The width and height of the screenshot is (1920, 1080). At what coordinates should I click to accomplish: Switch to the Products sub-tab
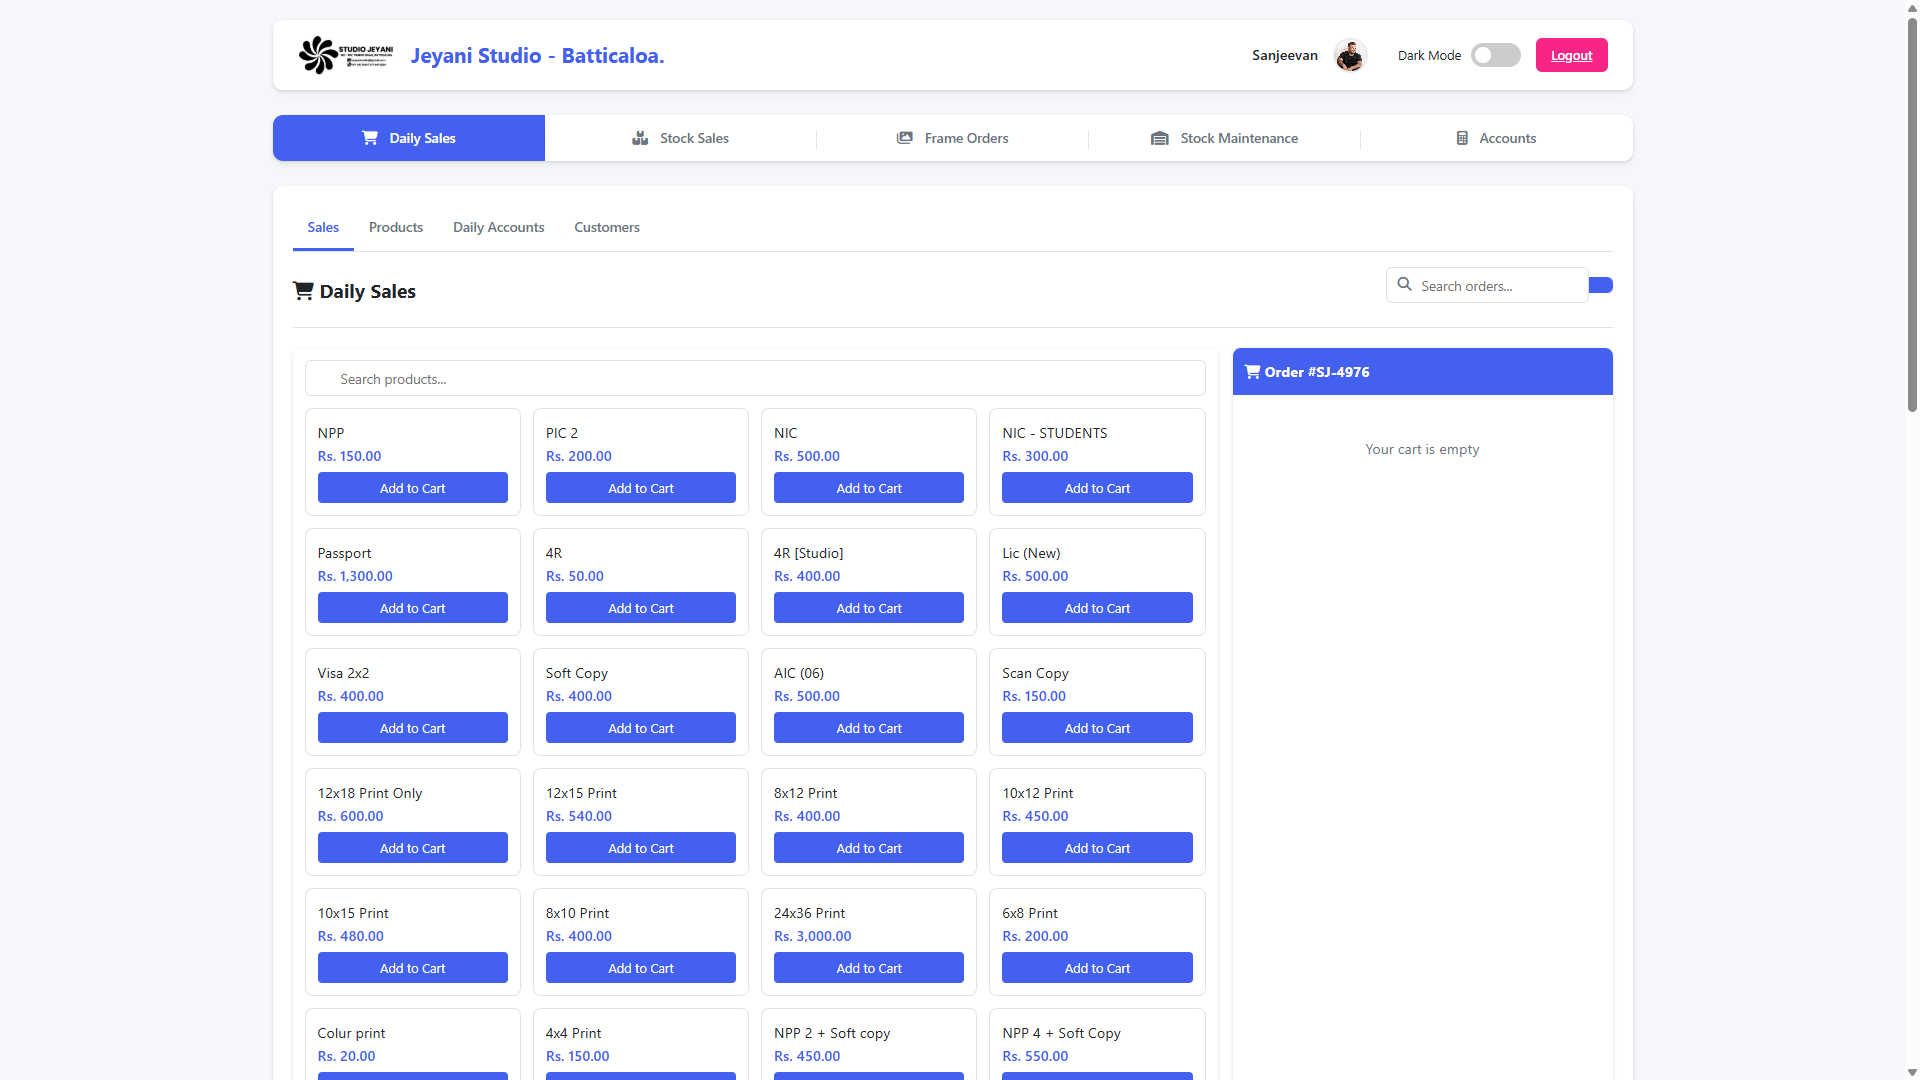click(395, 227)
